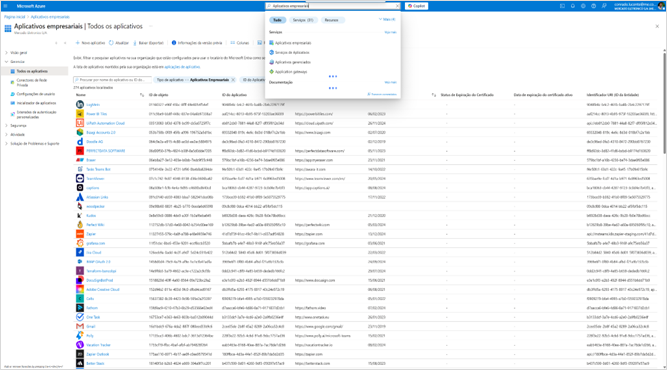
Task: Click the Doodle AG app icon
Action: [80, 142]
